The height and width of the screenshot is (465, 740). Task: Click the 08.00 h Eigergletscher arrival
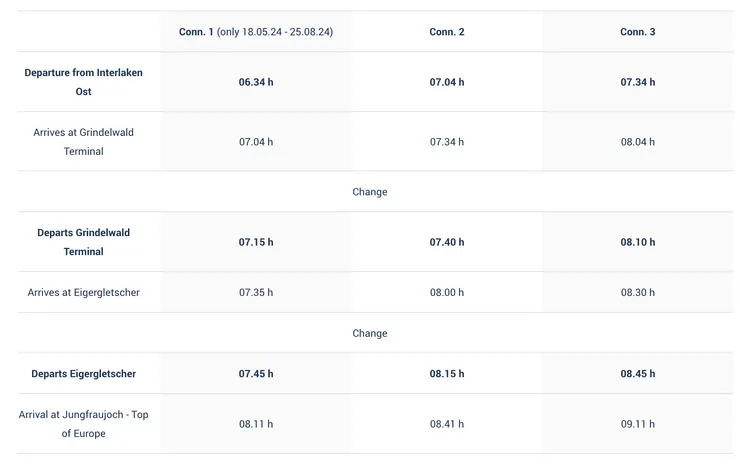pos(446,293)
